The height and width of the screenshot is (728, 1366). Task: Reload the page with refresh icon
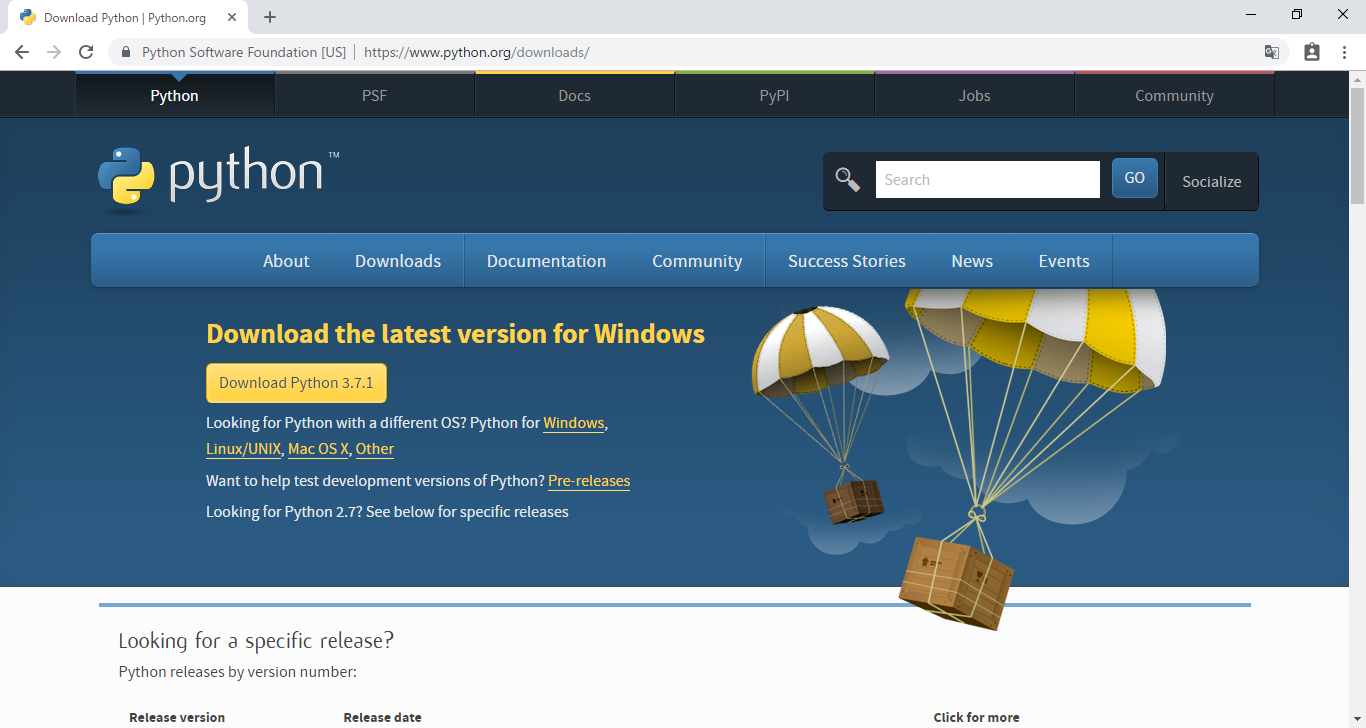click(x=86, y=52)
